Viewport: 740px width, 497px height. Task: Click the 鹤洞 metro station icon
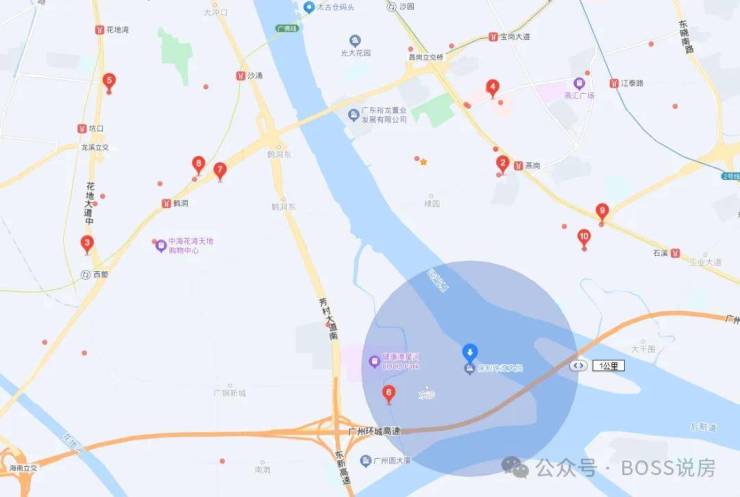click(x=166, y=203)
